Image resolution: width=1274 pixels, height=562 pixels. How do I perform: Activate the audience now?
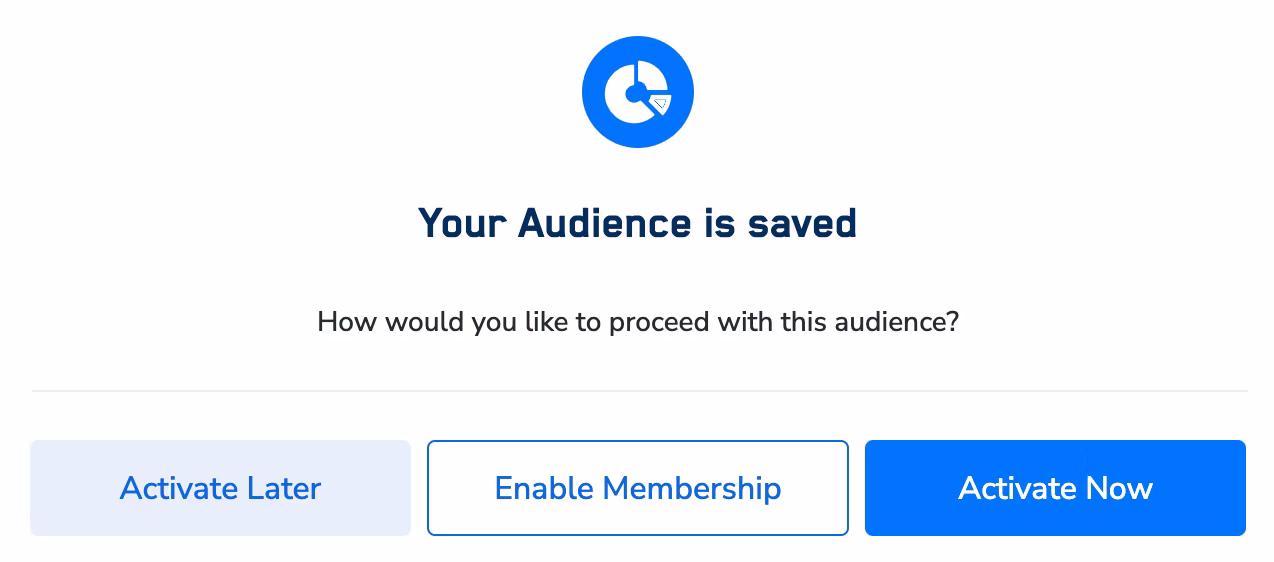point(1055,488)
